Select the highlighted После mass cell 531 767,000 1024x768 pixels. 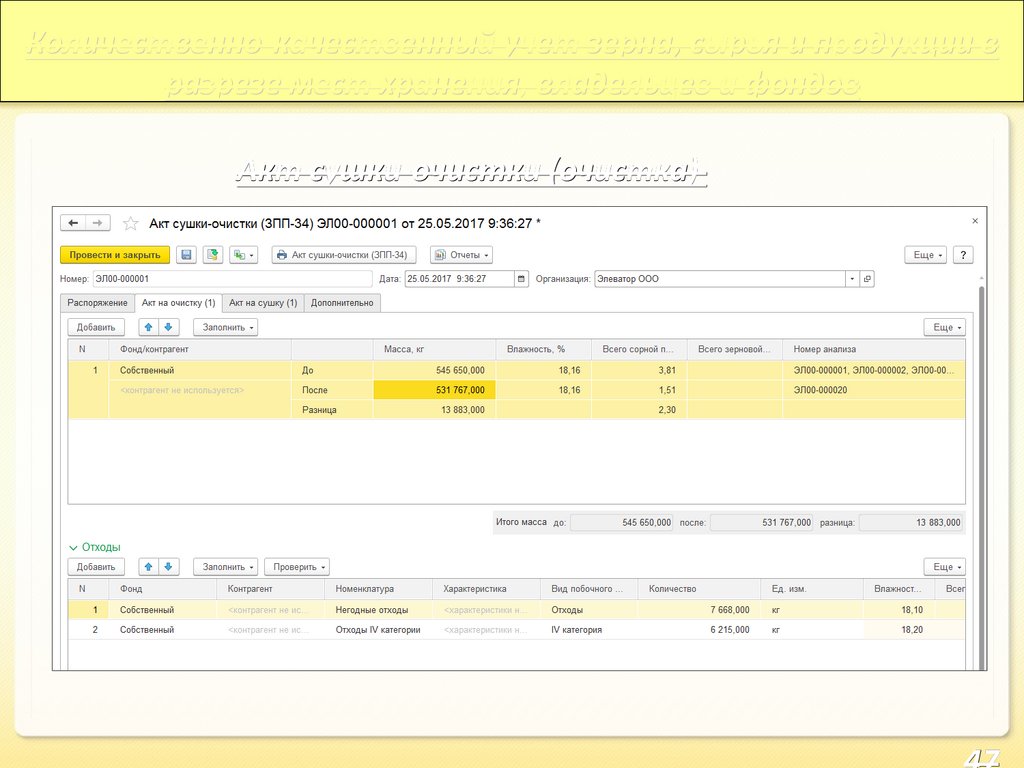pyautogui.click(x=434, y=390)
